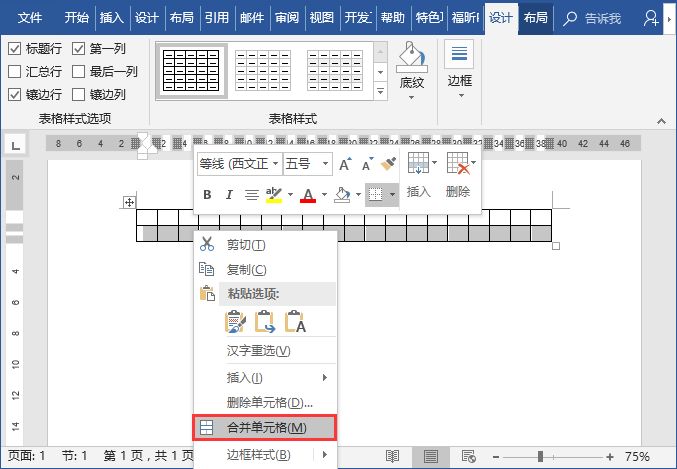
Task: Enable the 汇总行 checkbox
Action: point(15,72)
